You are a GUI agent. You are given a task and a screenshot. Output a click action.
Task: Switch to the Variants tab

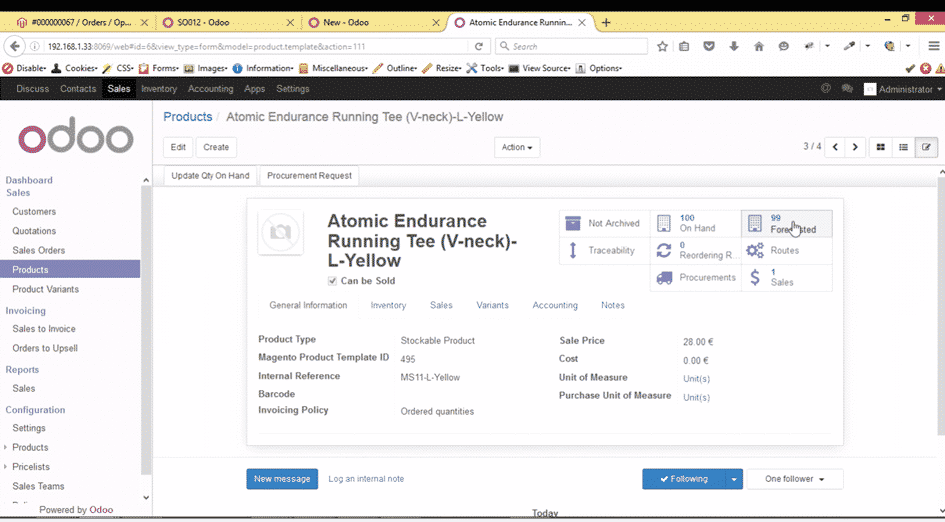pyautogui.click(x=492, y=306)
